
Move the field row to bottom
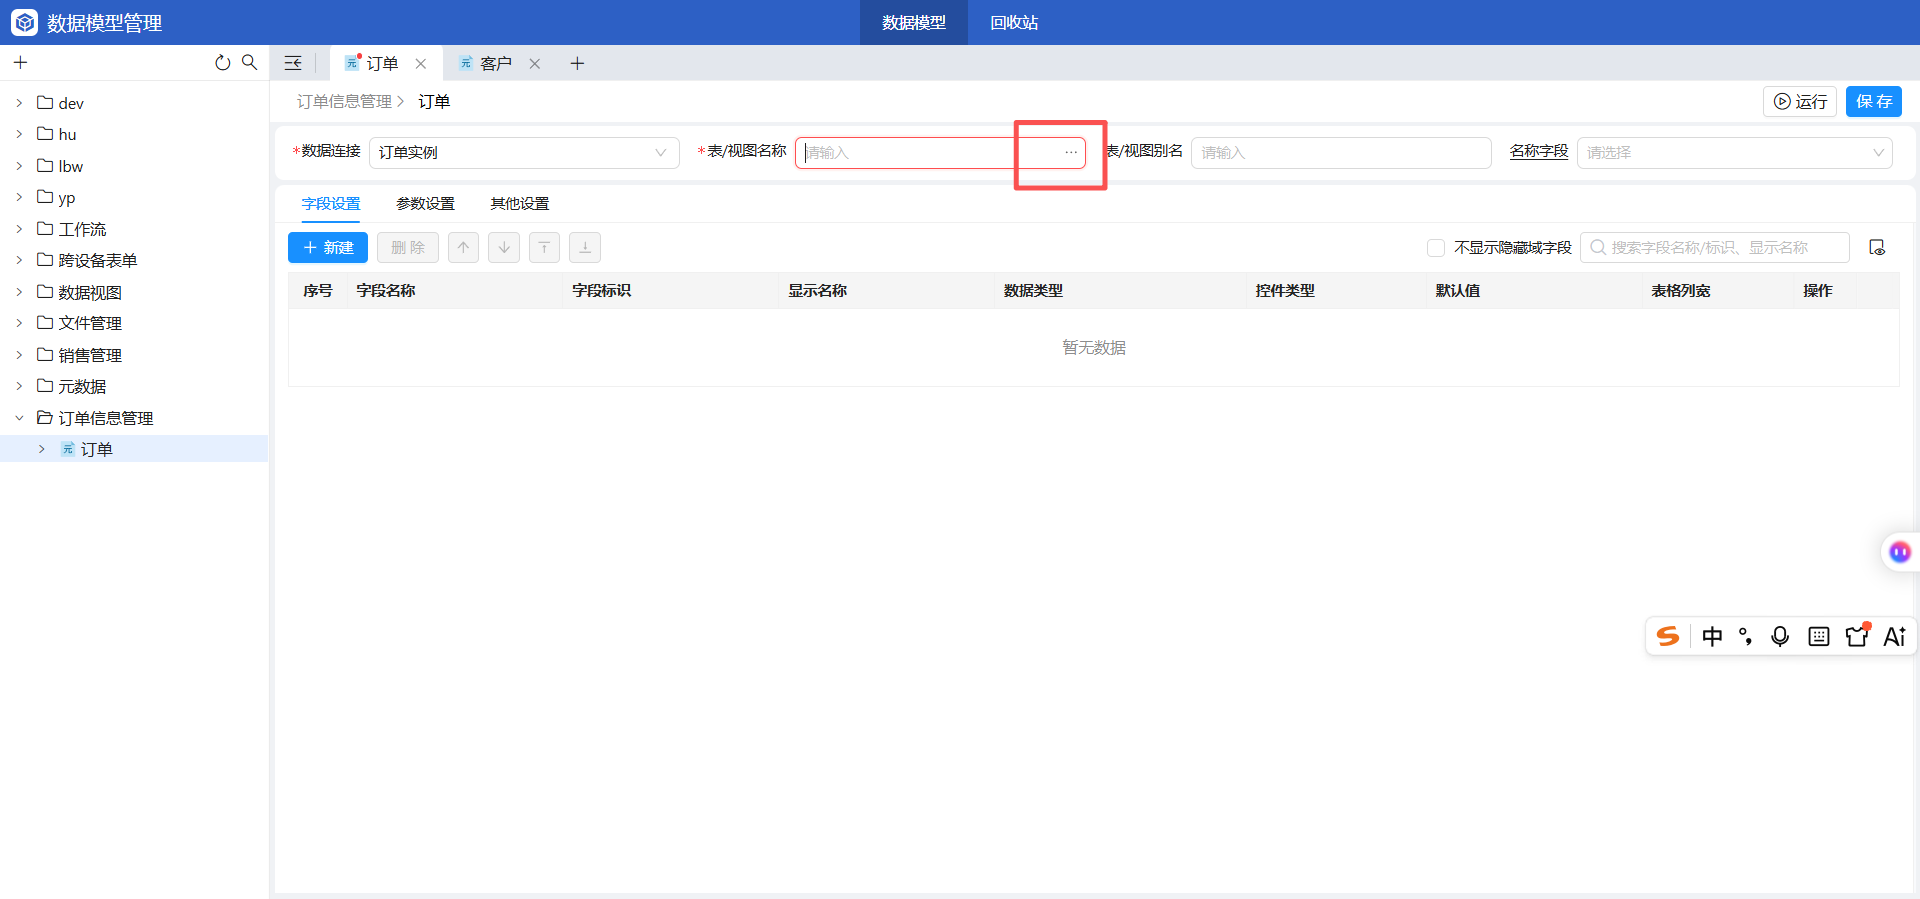585,248
